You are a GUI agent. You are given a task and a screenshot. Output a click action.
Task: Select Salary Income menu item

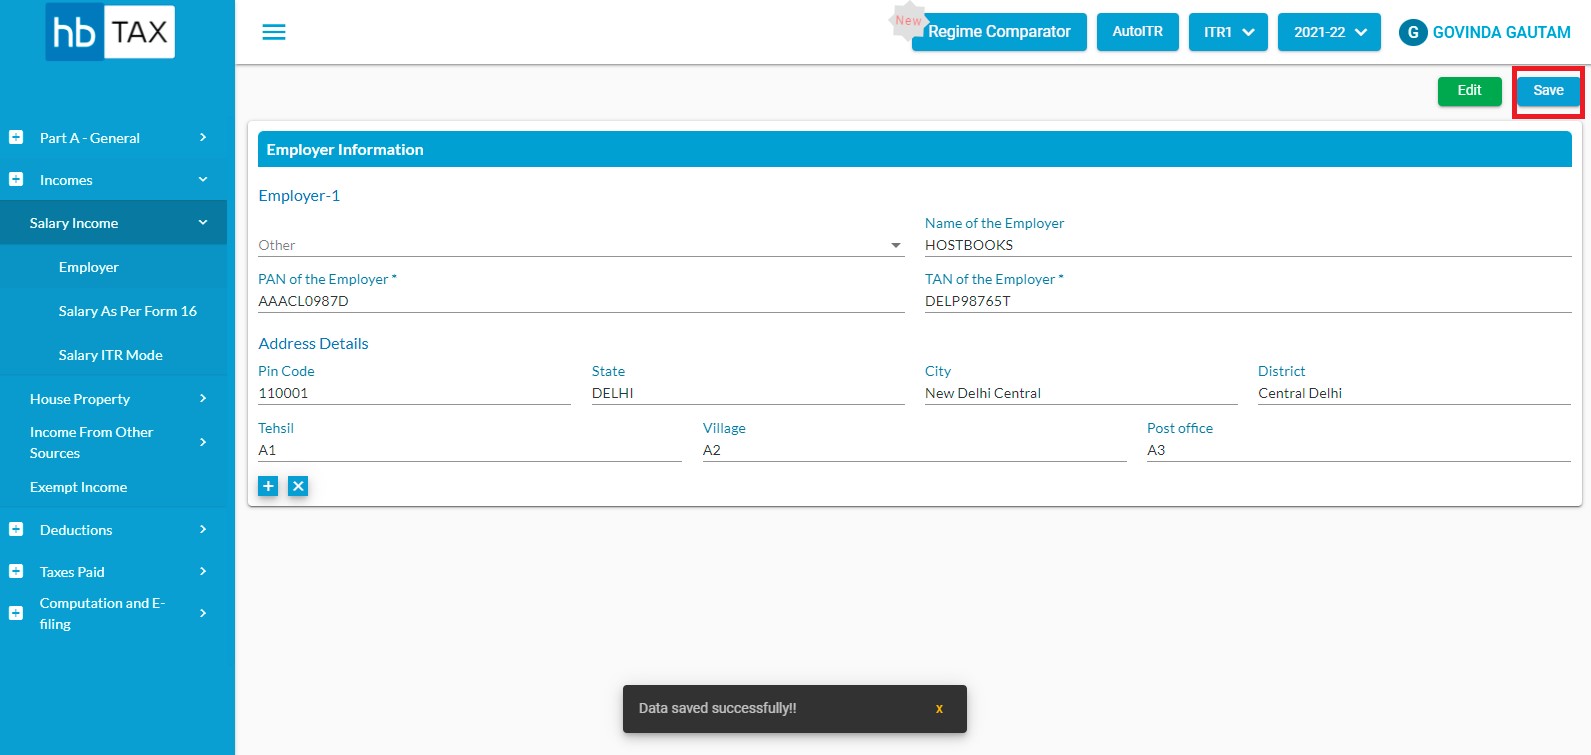click(113, 222)
